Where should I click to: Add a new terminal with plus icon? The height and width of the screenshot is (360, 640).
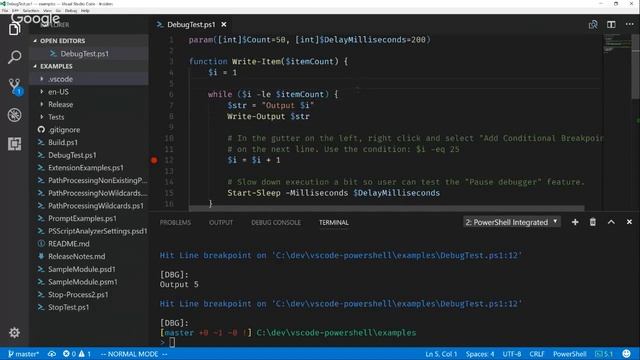pos(575,222)
